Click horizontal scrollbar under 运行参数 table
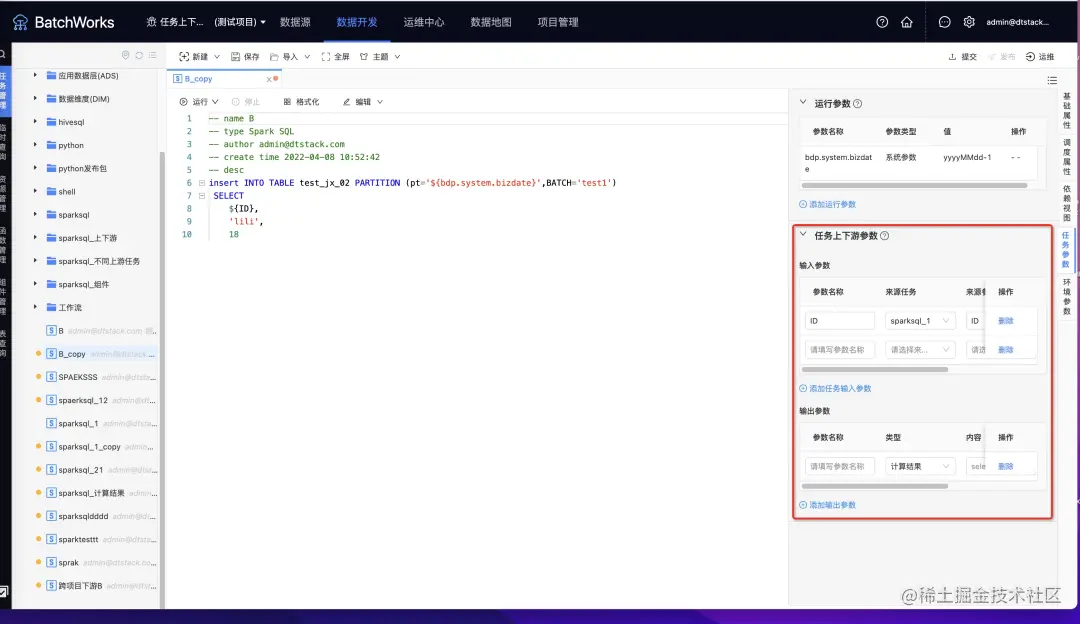Screen dimensions: 1080x624 (914, 185)
